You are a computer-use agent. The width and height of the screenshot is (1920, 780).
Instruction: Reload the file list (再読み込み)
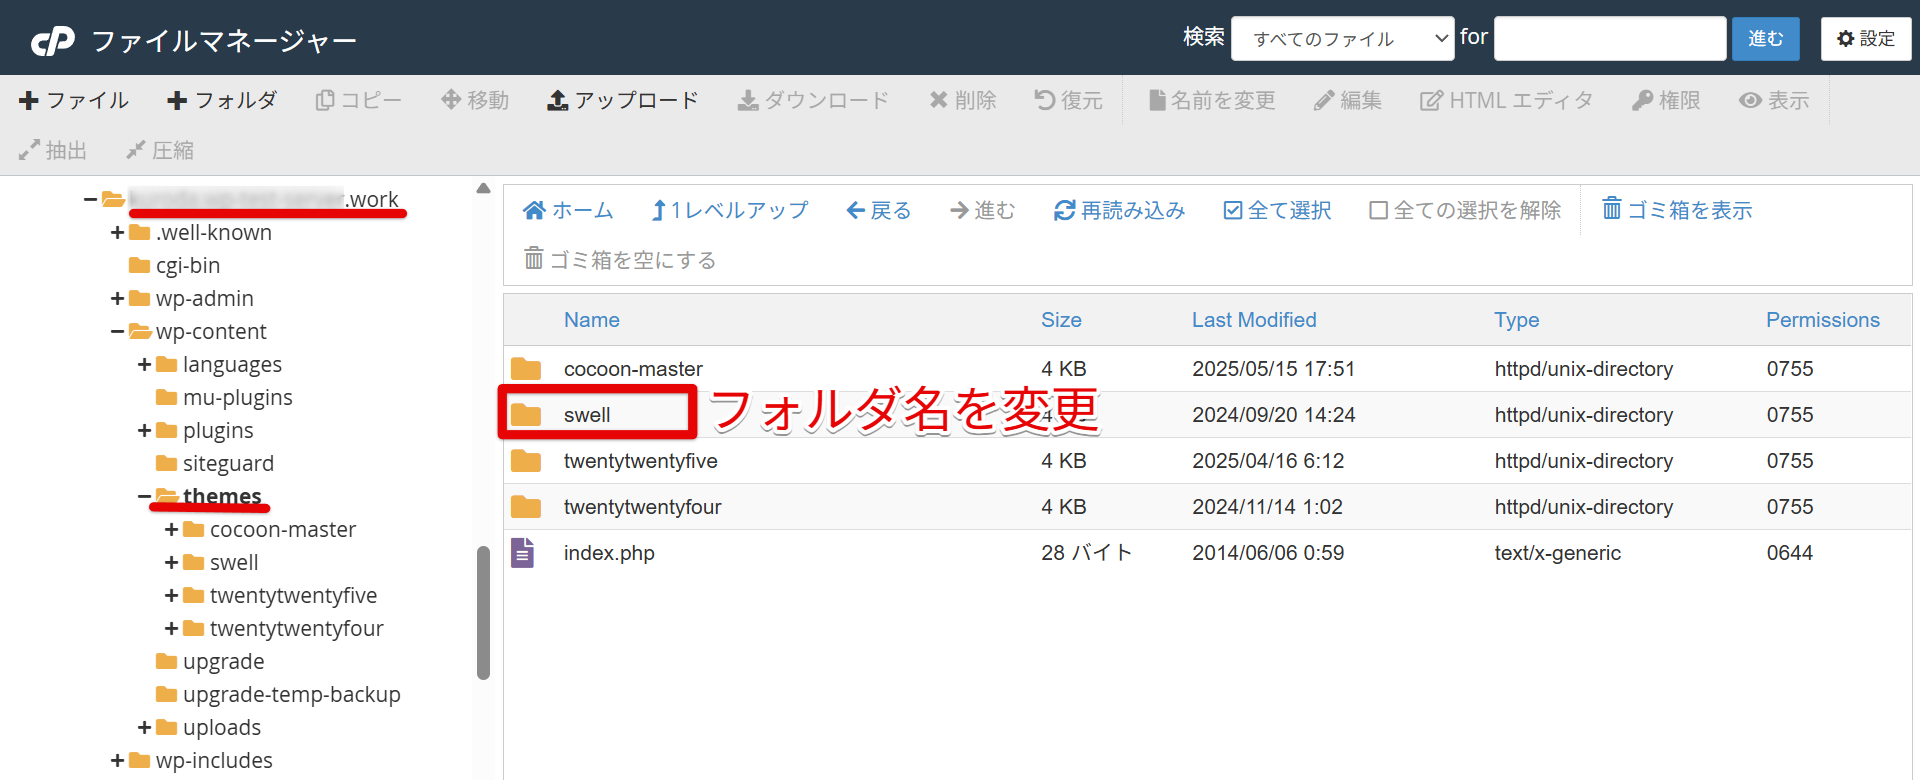tap(1119, 210)
